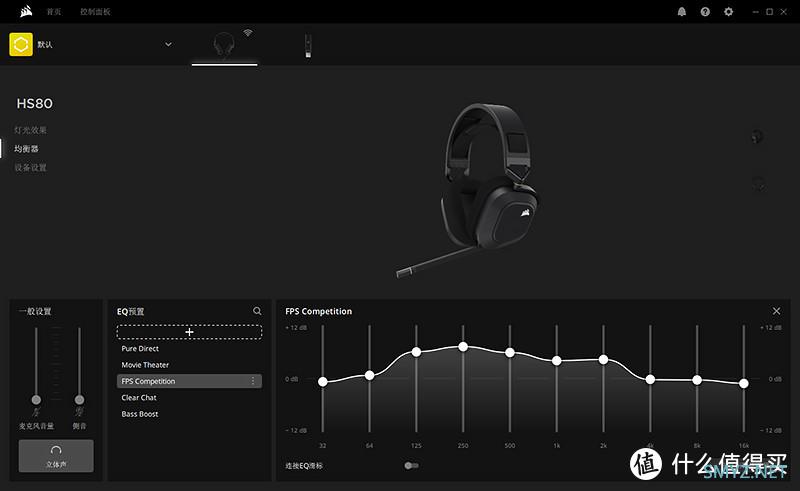The width and height of the screenshot is (800, 491).
Task: Click the 64 Hz EQ band handle
Action: 369,375
